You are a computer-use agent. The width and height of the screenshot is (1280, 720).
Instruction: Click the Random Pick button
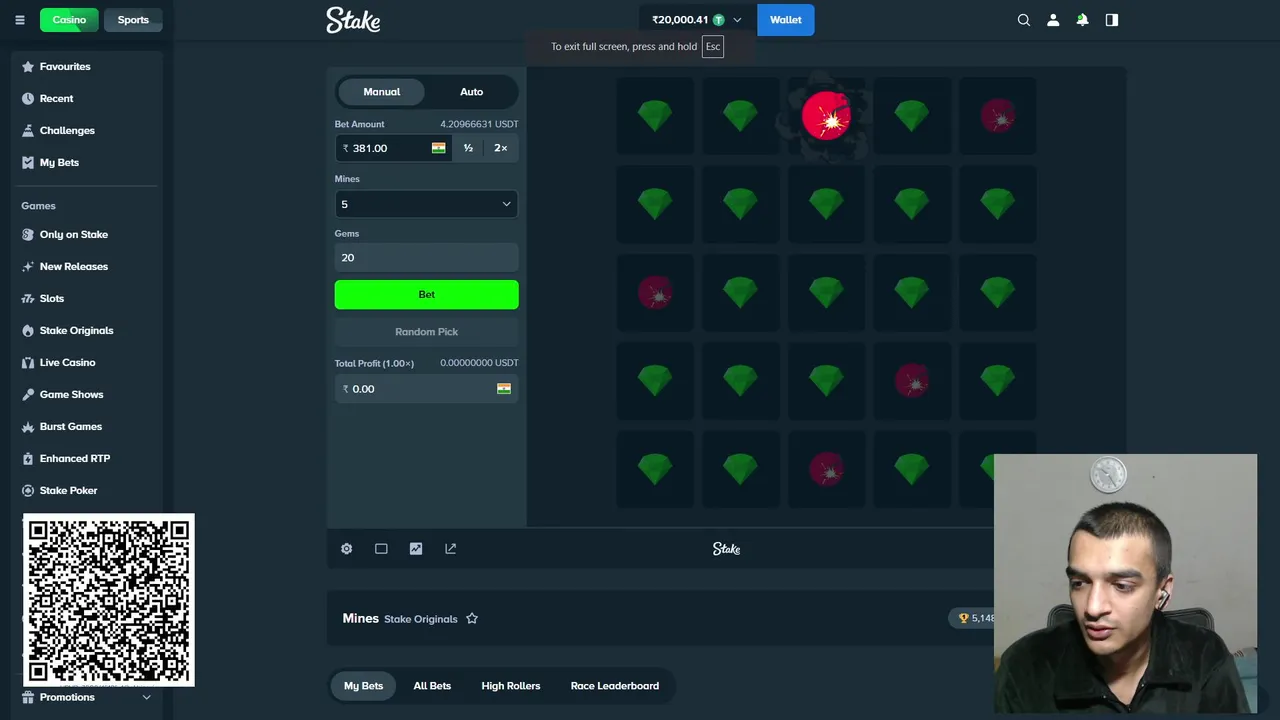point(426,332)
